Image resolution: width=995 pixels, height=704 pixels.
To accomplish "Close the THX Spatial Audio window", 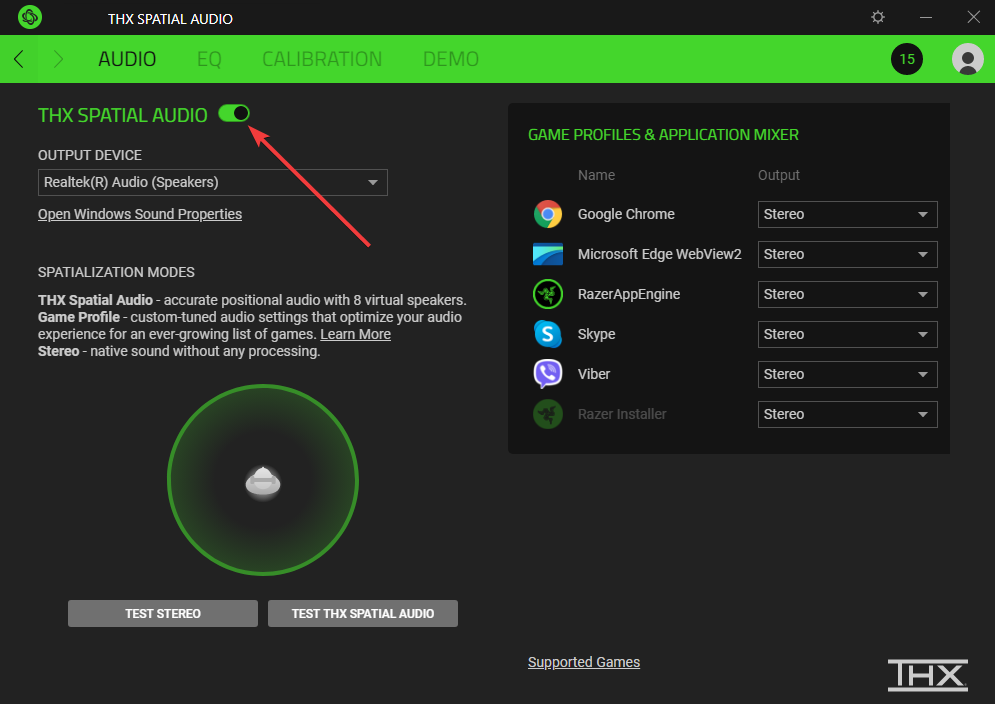I will coord(973,17).
